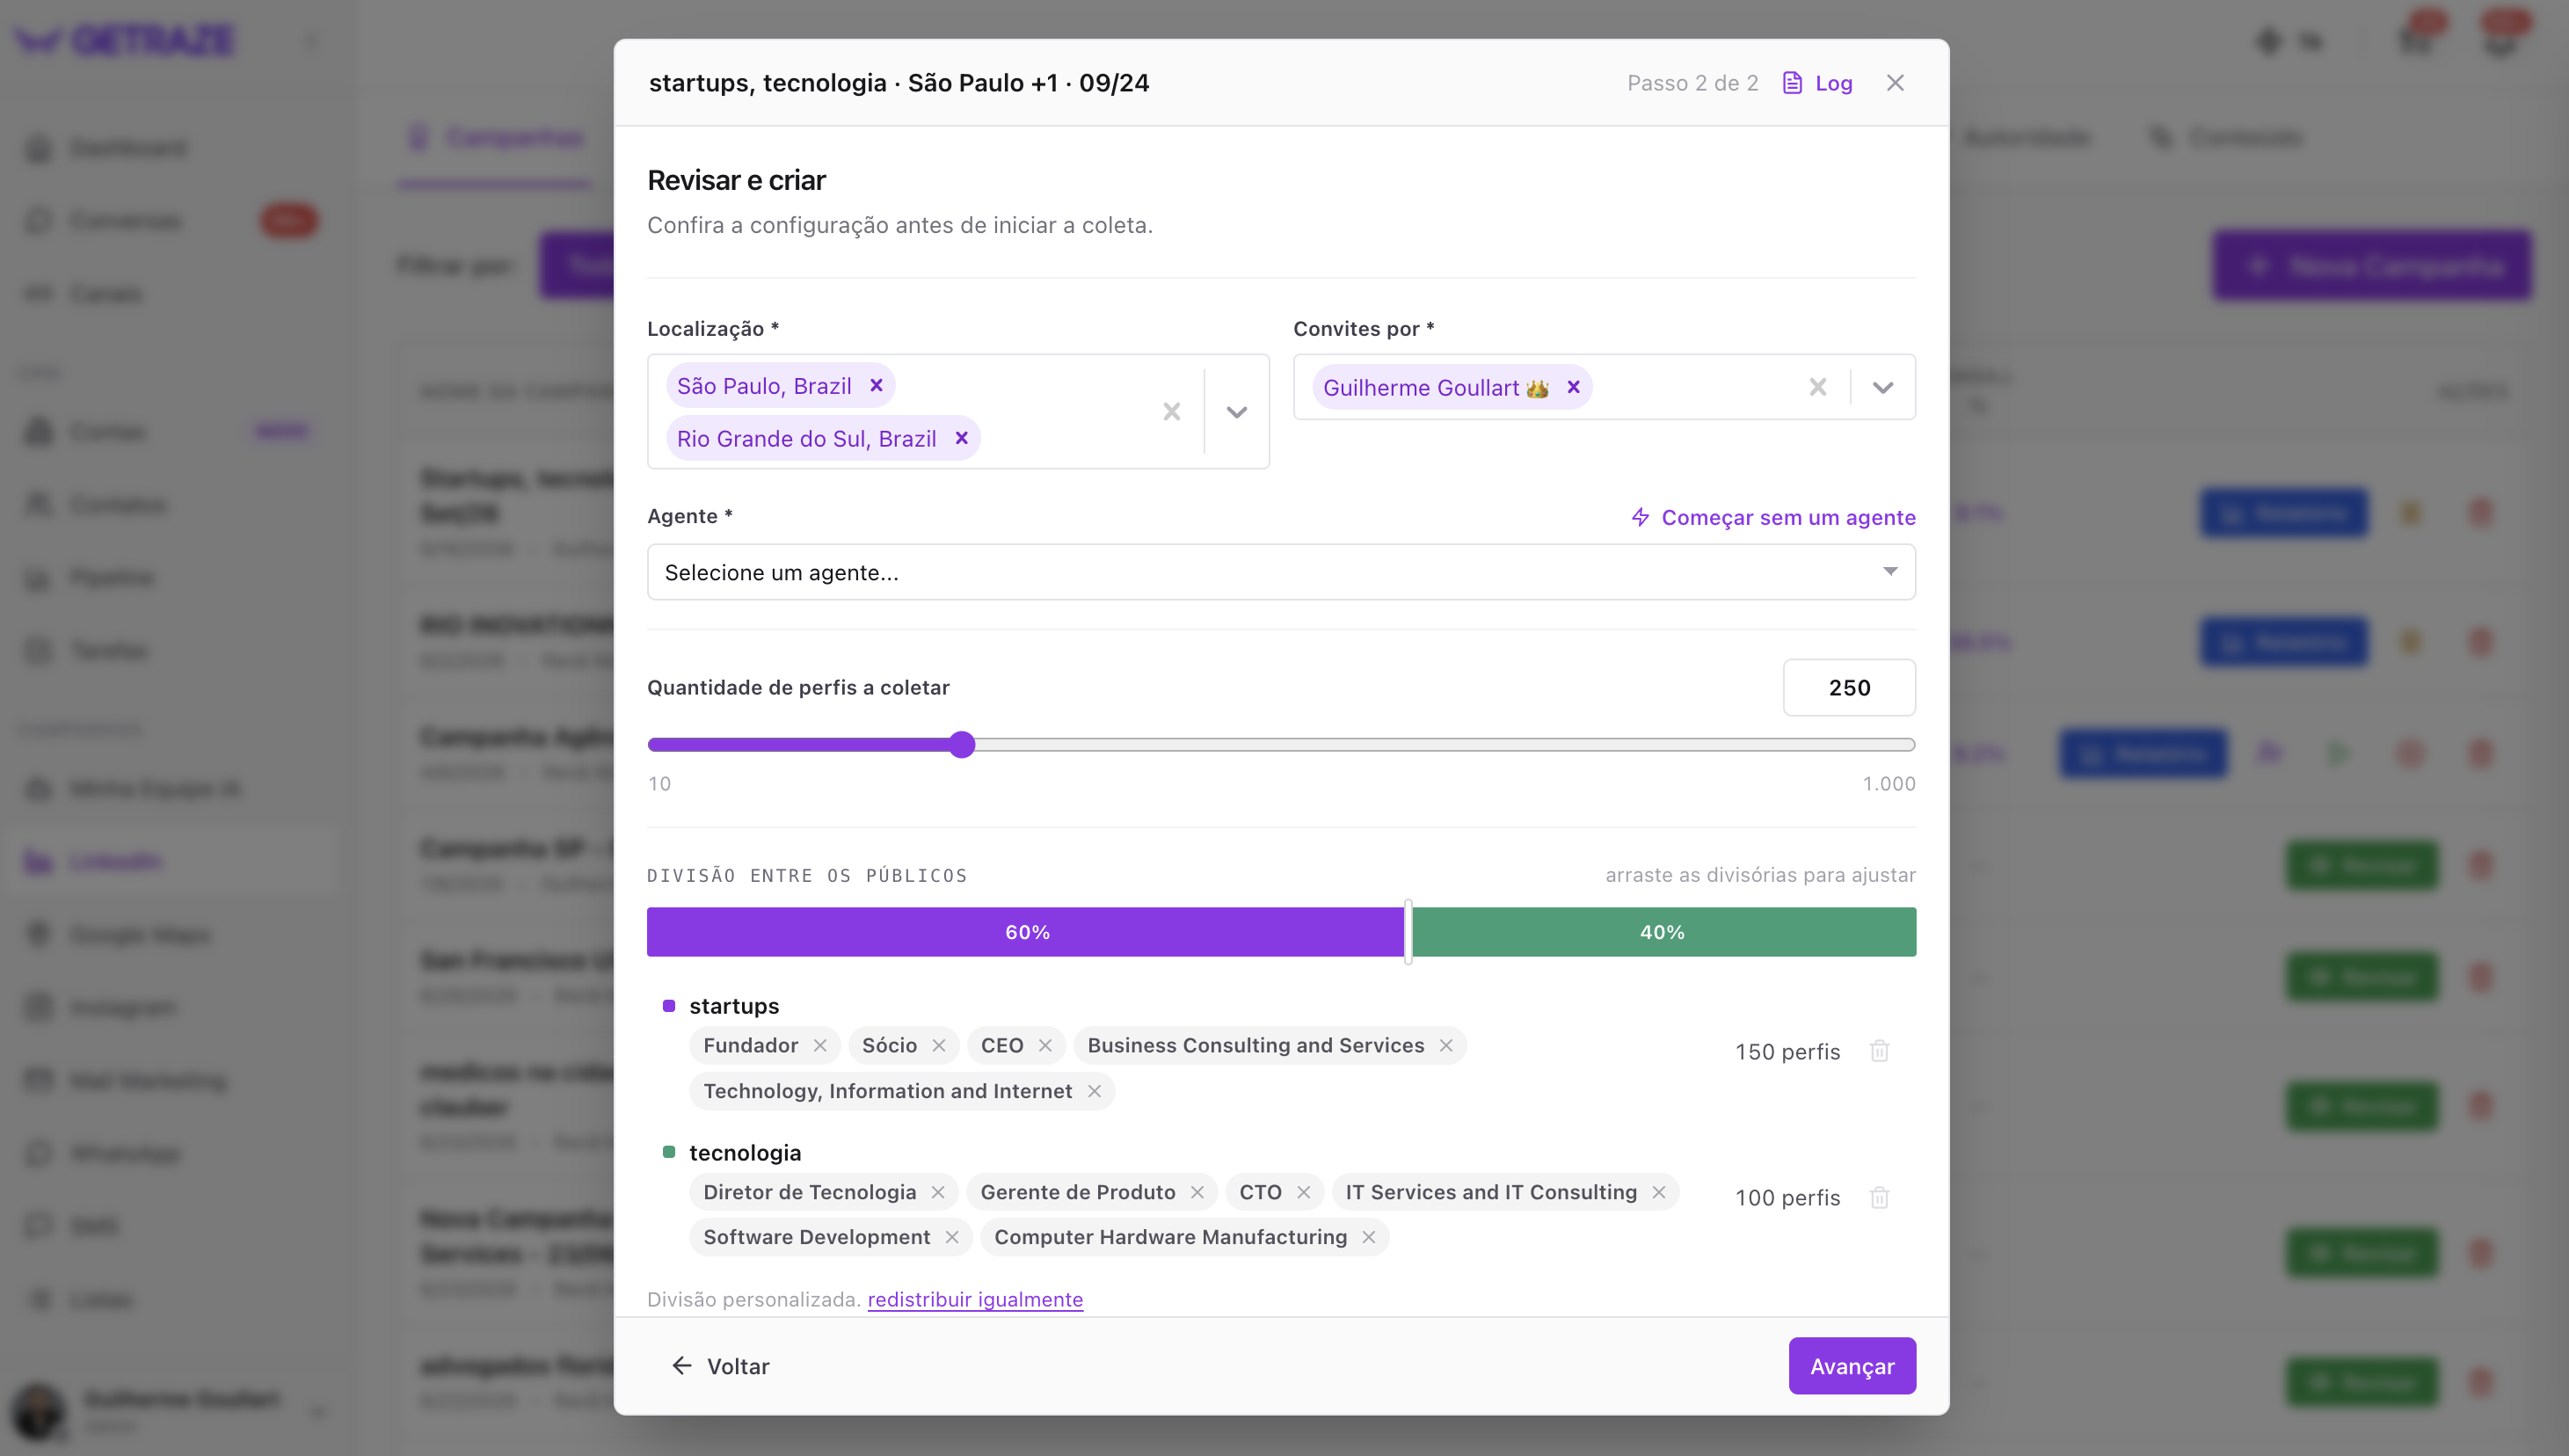Remove the Diretor de Tecnologia tag
Viewport: 2569px width, 1456px height.
pos(938,1192)
